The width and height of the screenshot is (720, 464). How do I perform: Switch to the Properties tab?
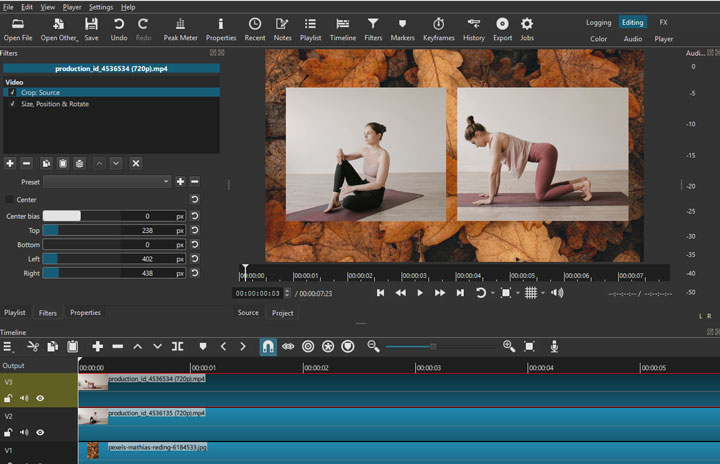[x=85, y=313]
